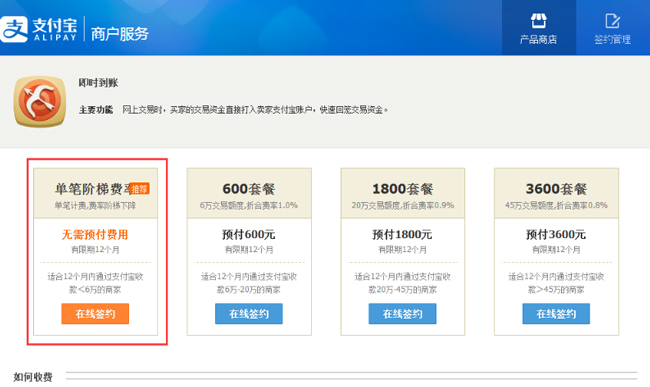
Task: Select the 3600套餐 plan heading
Action: [x=556, y=189]
